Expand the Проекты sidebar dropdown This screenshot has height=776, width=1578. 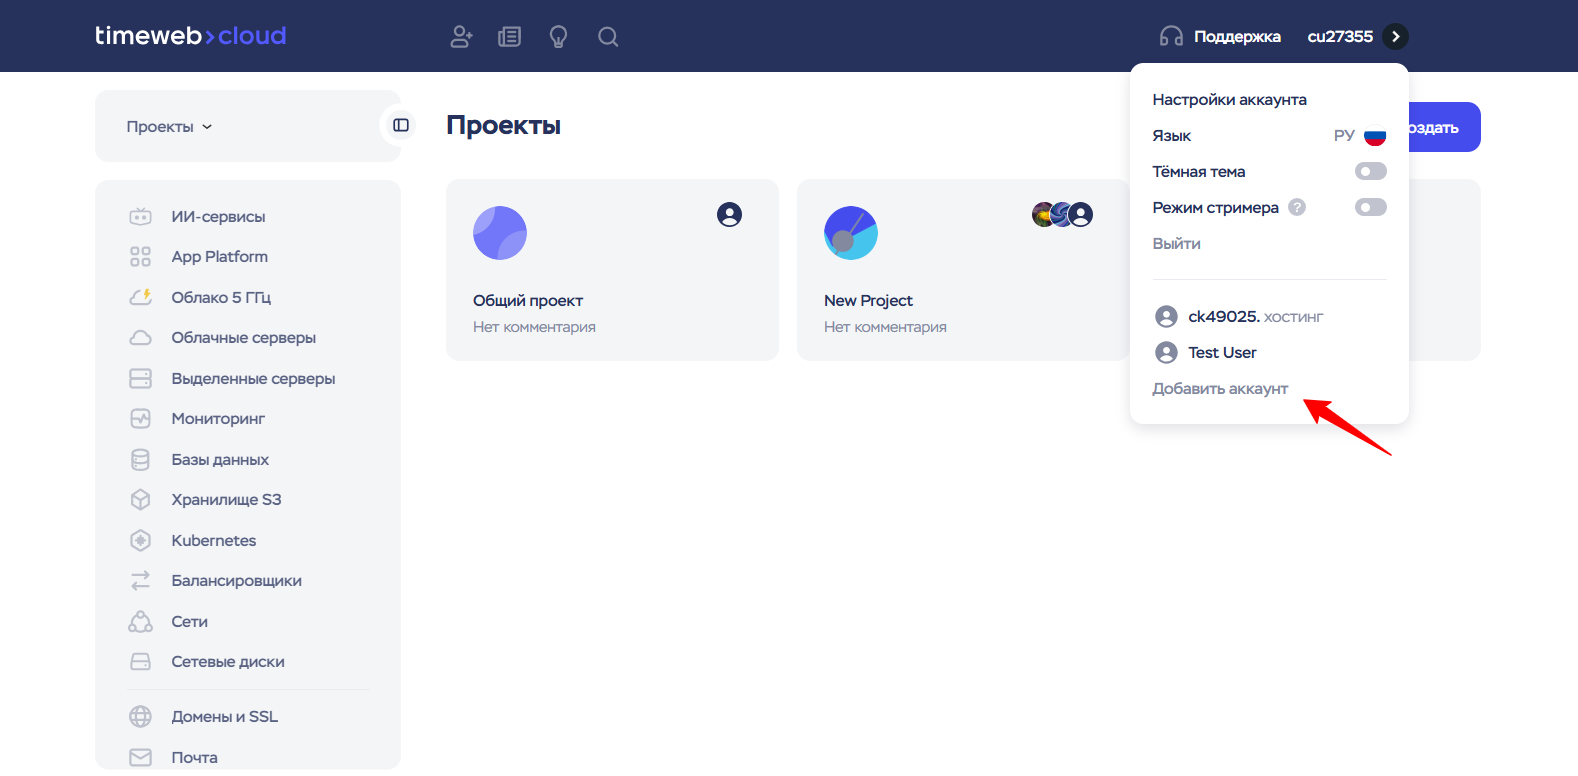(x=169, y=127)
